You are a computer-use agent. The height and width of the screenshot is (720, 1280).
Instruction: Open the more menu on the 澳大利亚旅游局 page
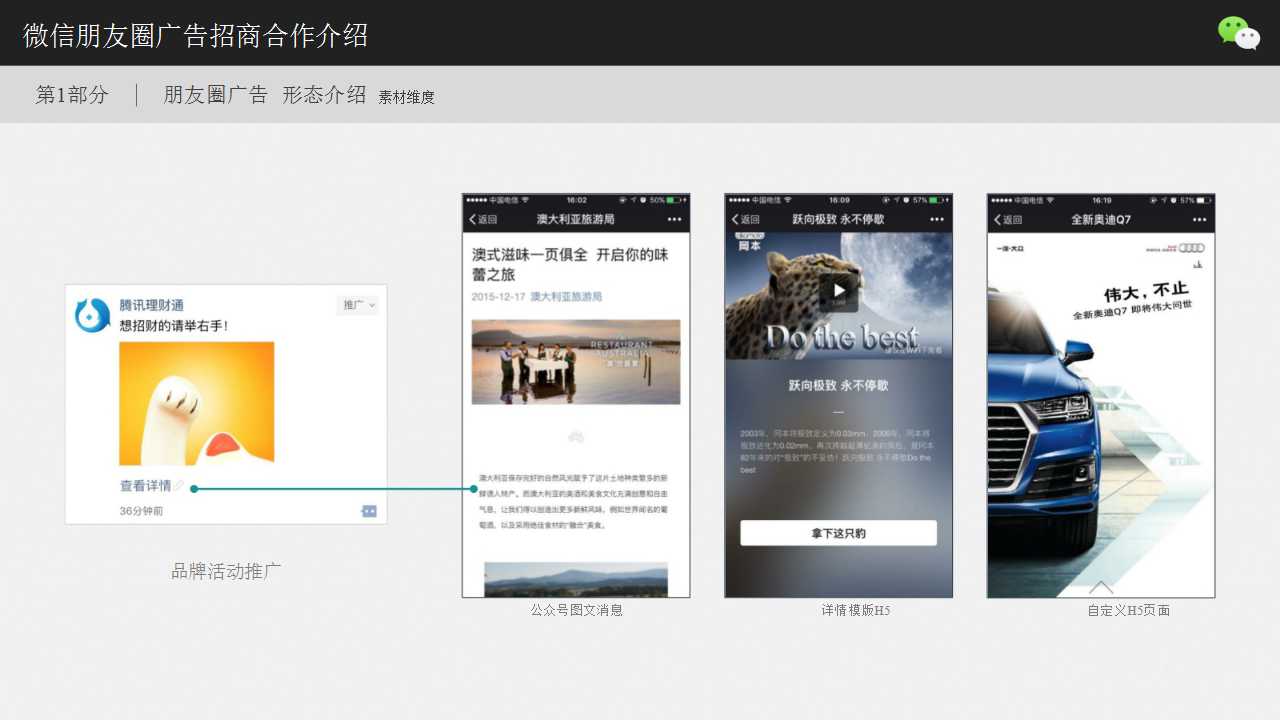[x=674, y=220]
